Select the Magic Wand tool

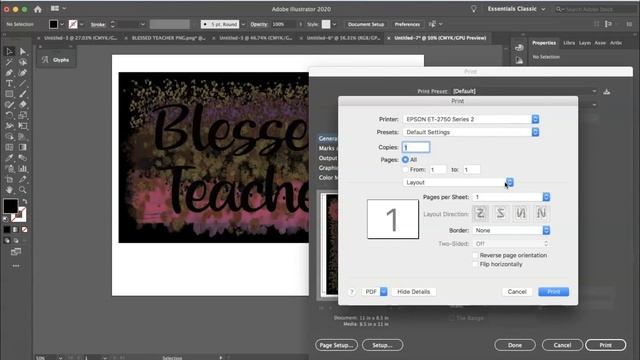click(x=9, y=62)
